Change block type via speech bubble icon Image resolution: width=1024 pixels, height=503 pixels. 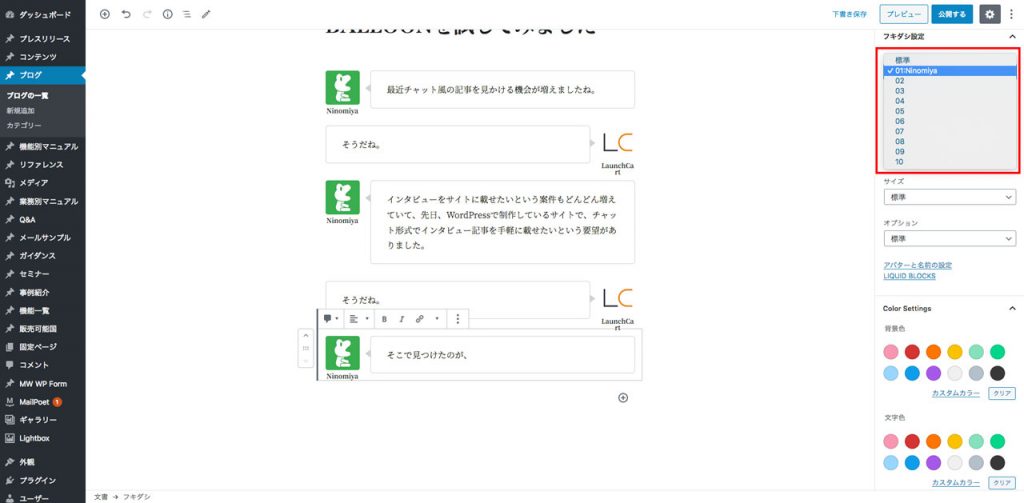[x=328, y=319]
